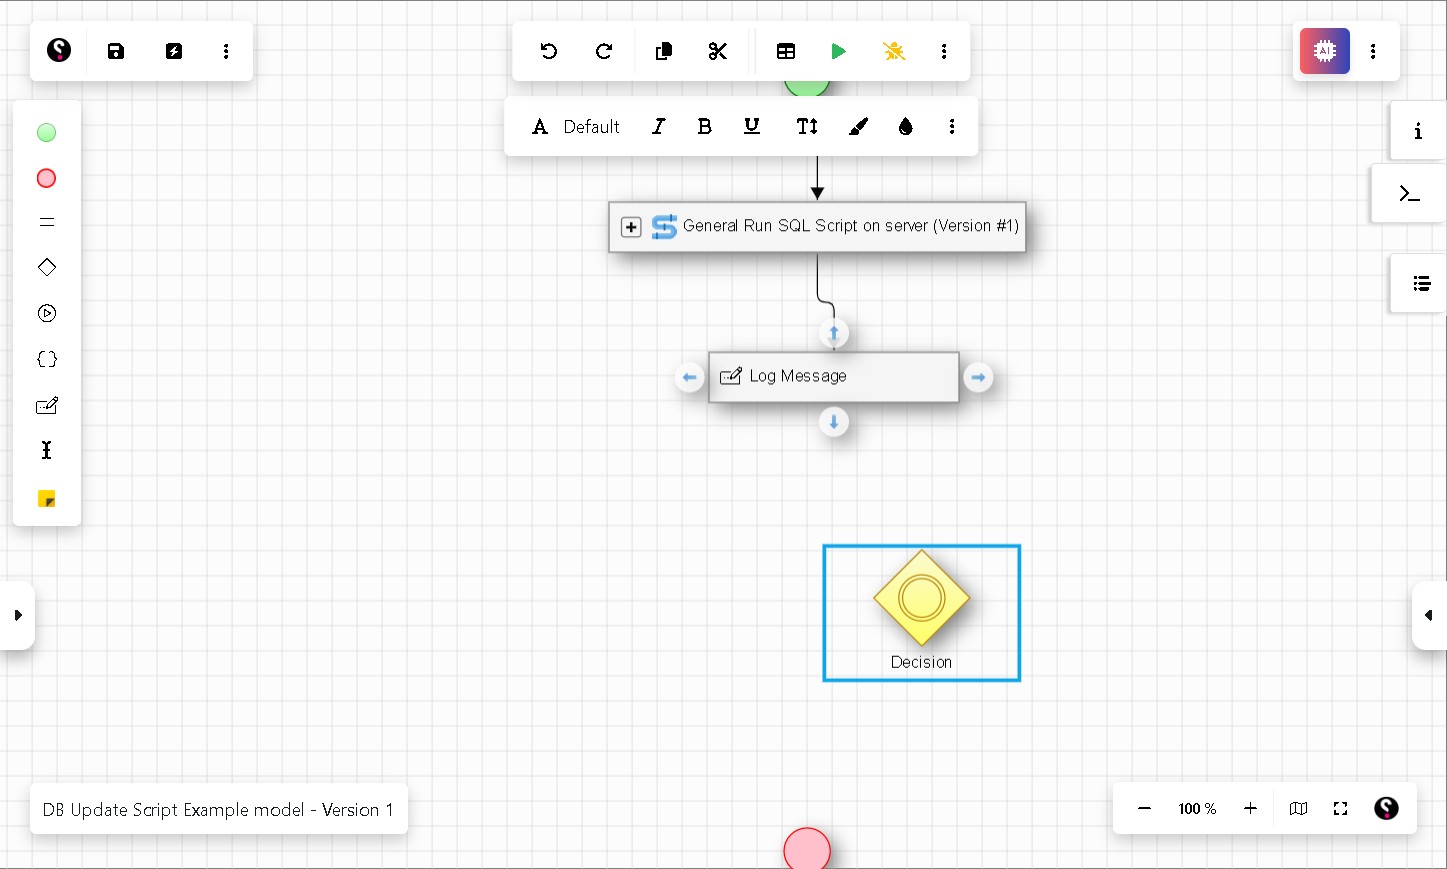The height and width of the screenshot is (869, 1447).
Task: Open the console terminal panel
Action: [x=1409, y=194]
